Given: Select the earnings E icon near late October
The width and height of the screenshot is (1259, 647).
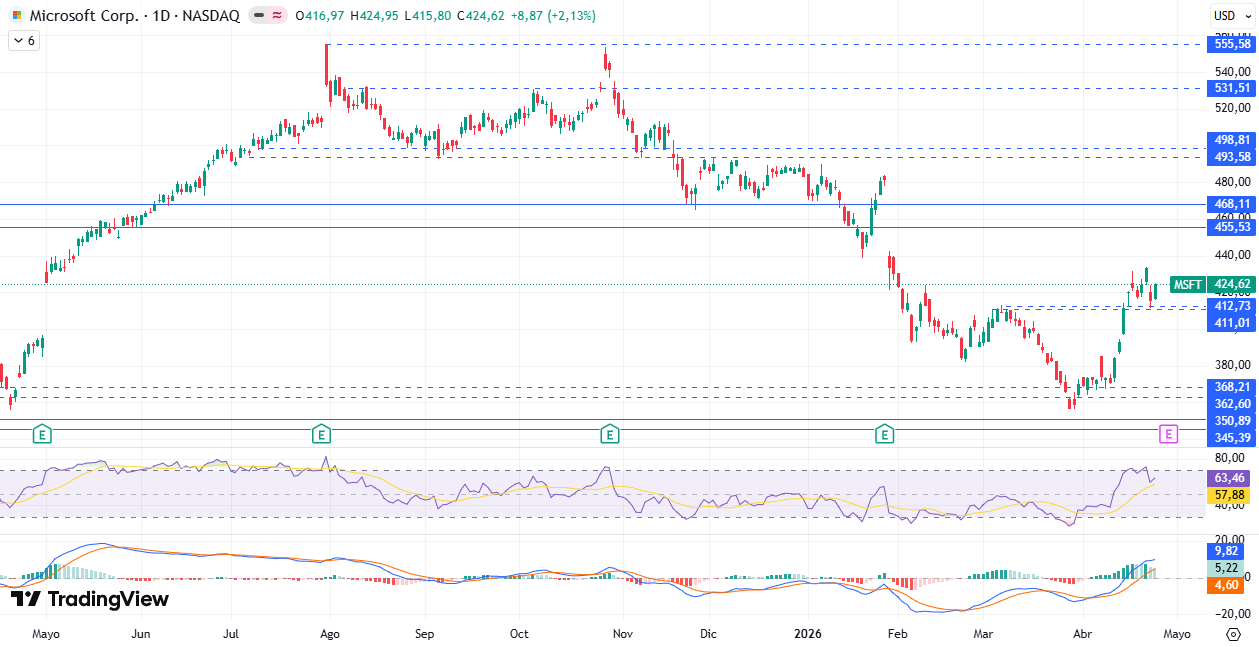Looking at the screenshot, I should click(x=609, y=434).
